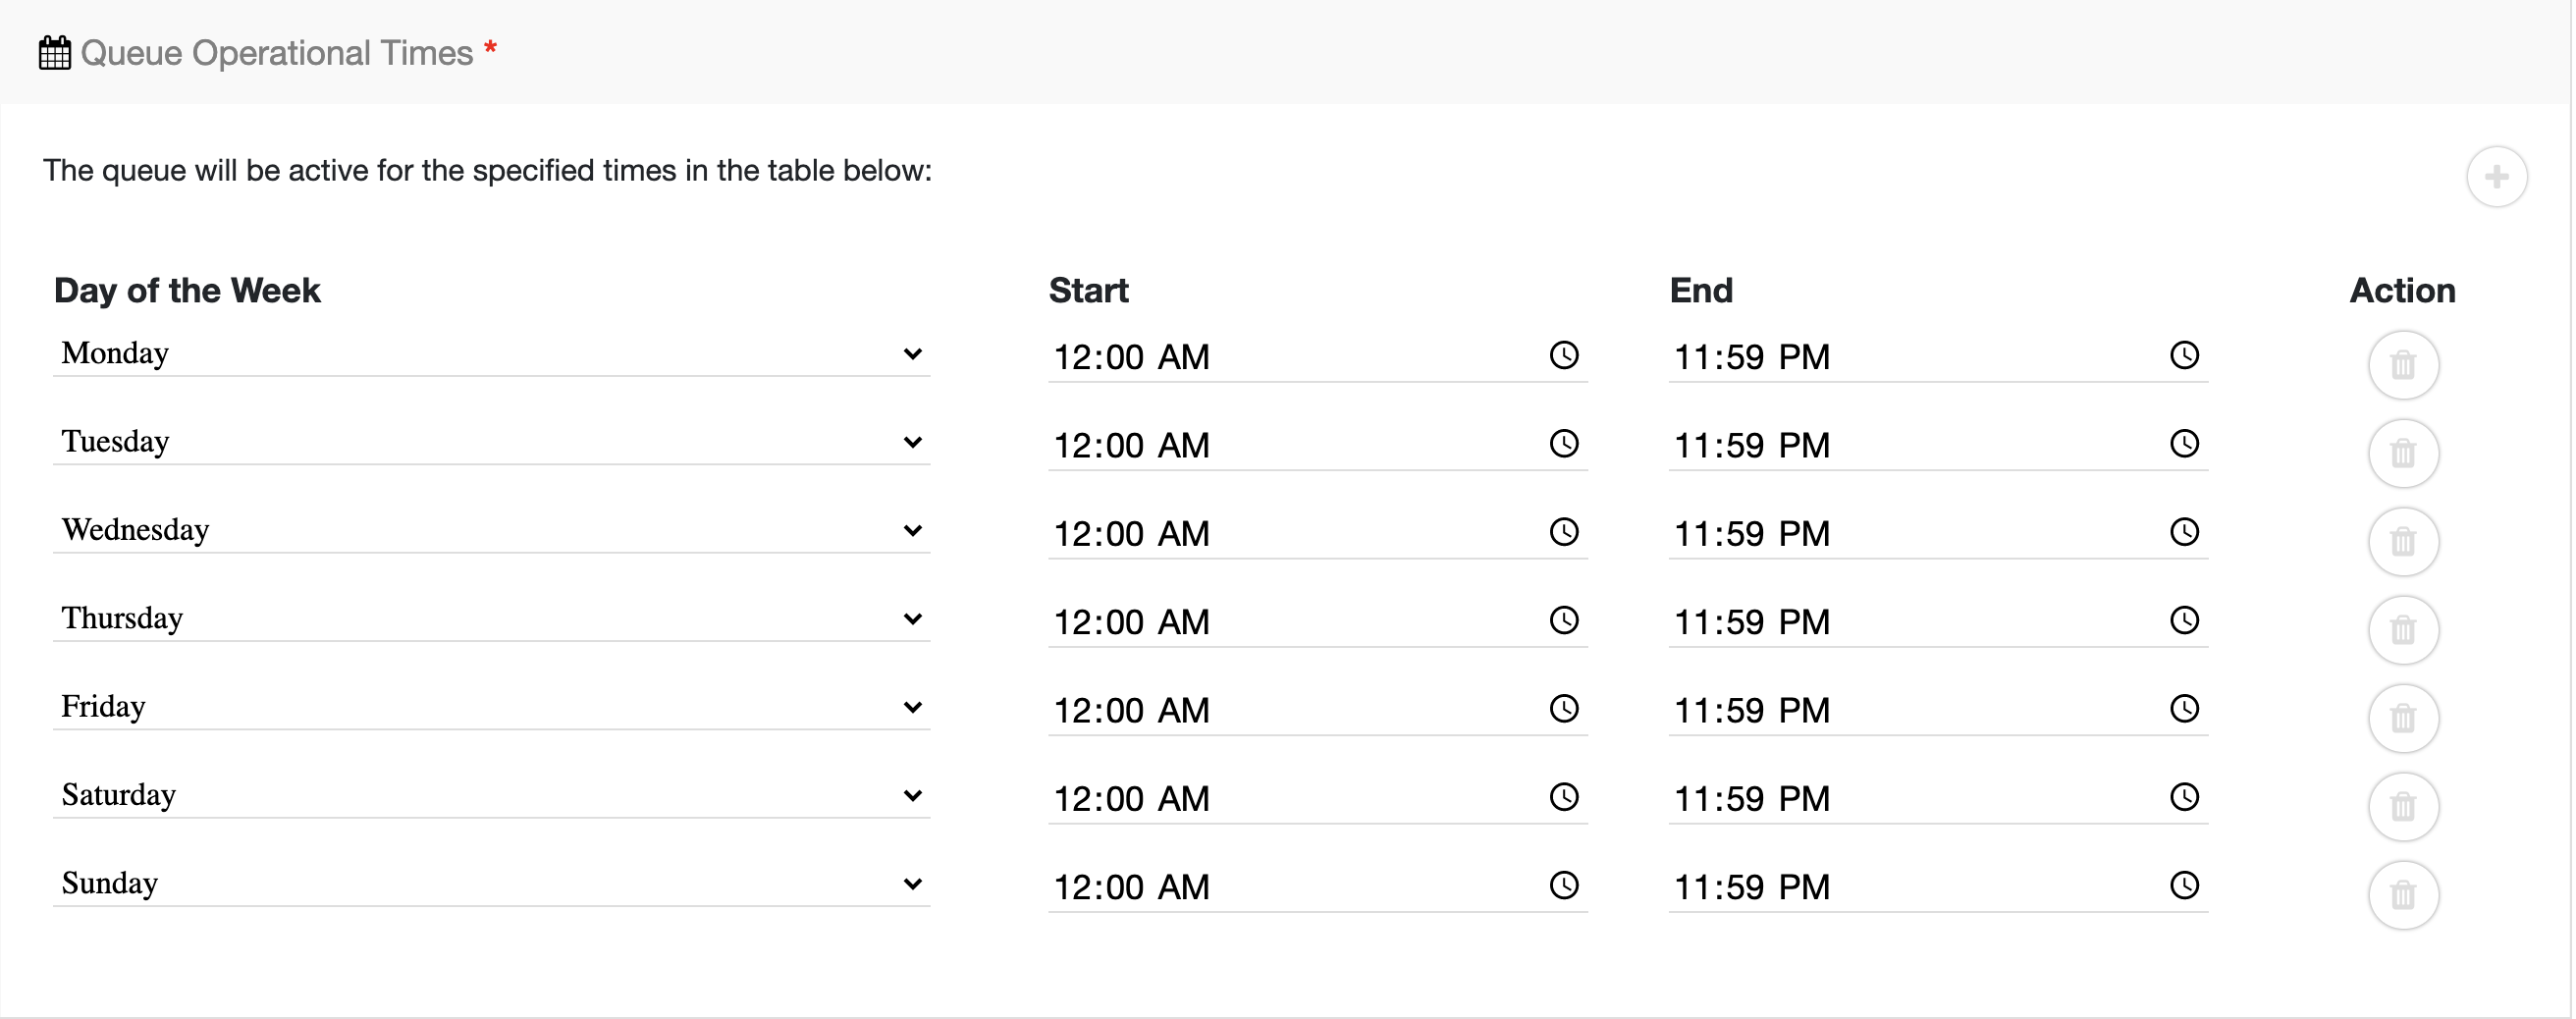Click the Tuesday start time field

tap(1280, 445)
